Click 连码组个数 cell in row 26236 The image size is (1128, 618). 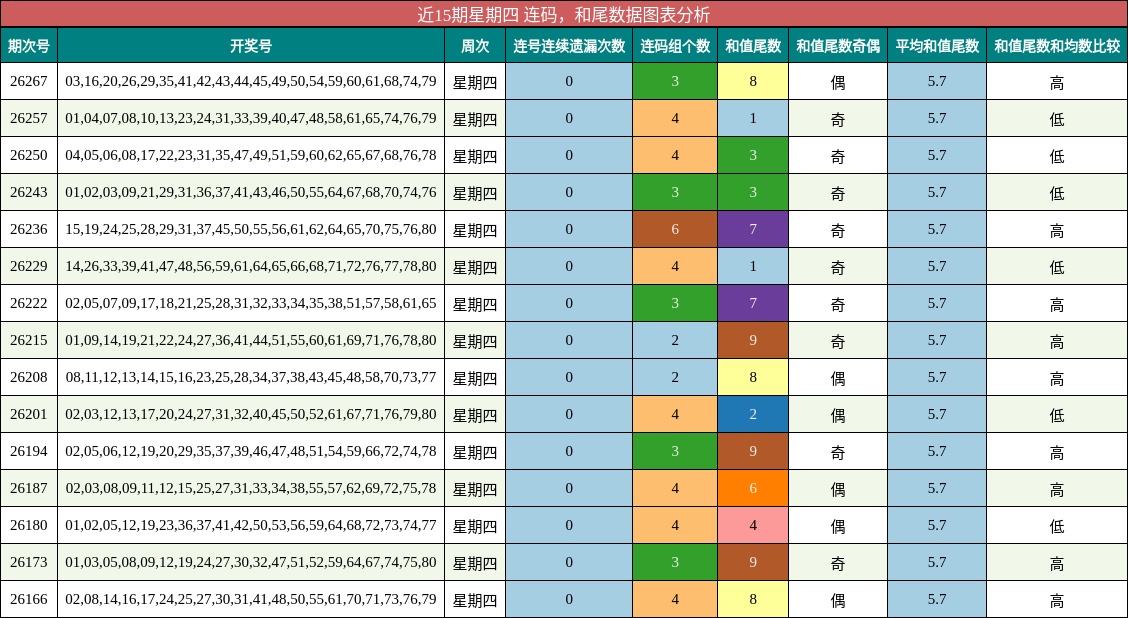pyautogui.click(x=675, y=230)
